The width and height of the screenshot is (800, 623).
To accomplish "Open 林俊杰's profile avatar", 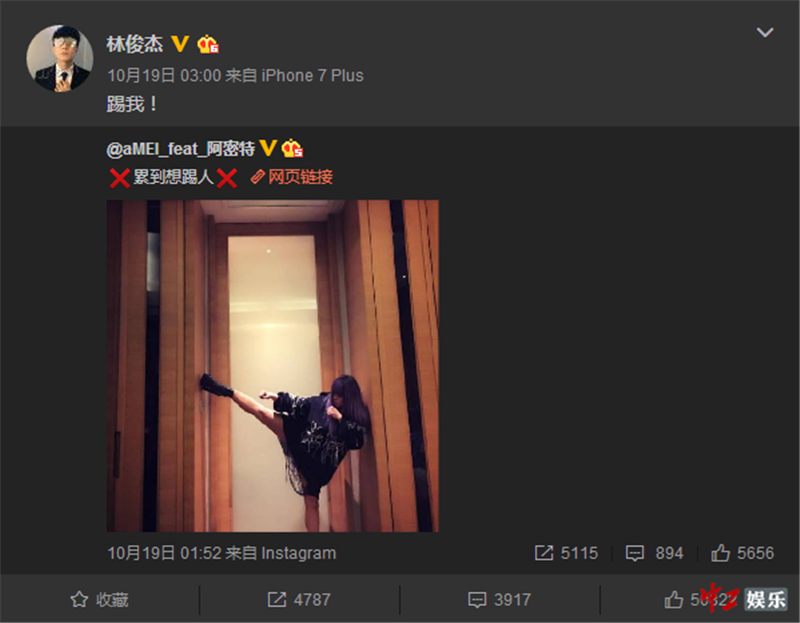I will (x=60, y=58).
